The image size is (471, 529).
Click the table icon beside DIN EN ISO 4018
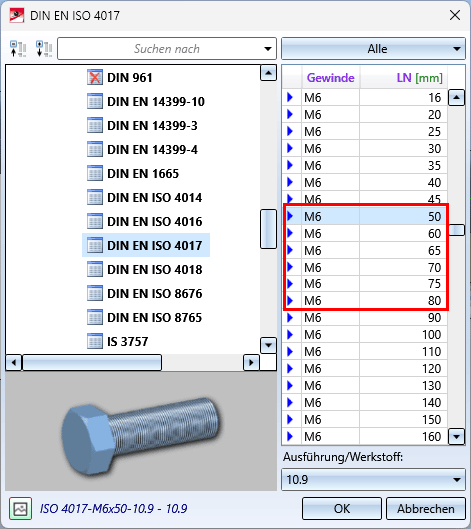point(95,269)
